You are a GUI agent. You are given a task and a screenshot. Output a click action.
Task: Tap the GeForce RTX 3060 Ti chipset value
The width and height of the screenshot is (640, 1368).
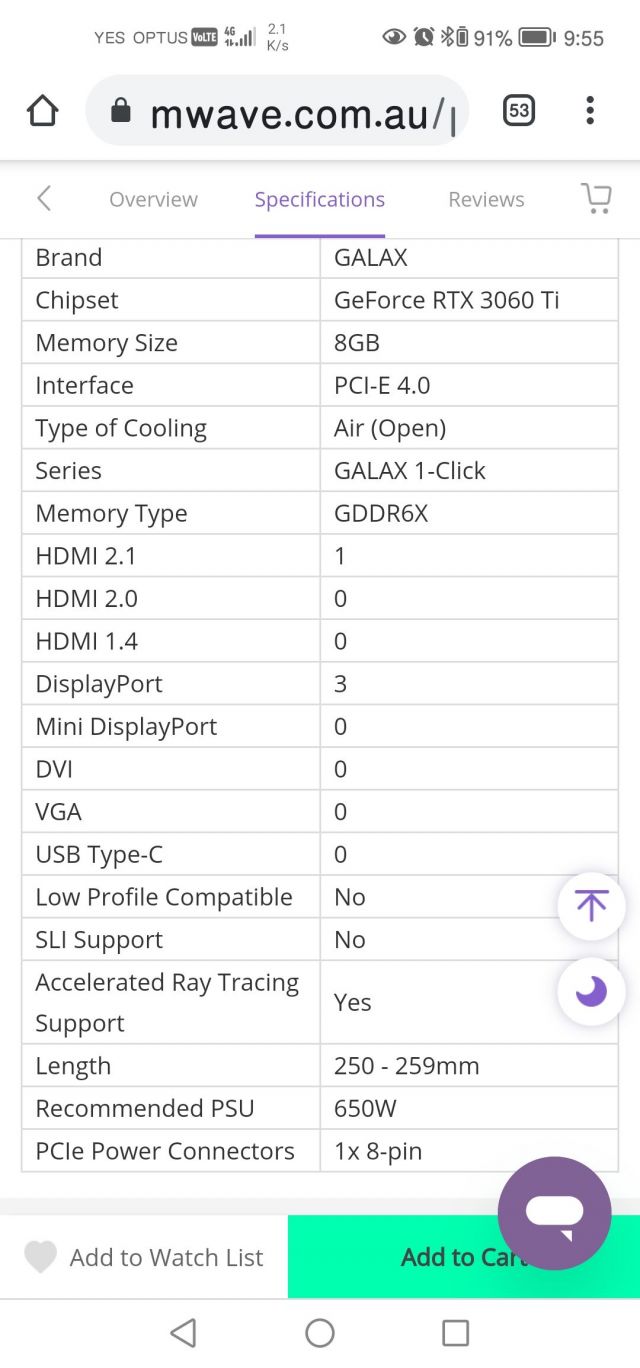(446, 300)
